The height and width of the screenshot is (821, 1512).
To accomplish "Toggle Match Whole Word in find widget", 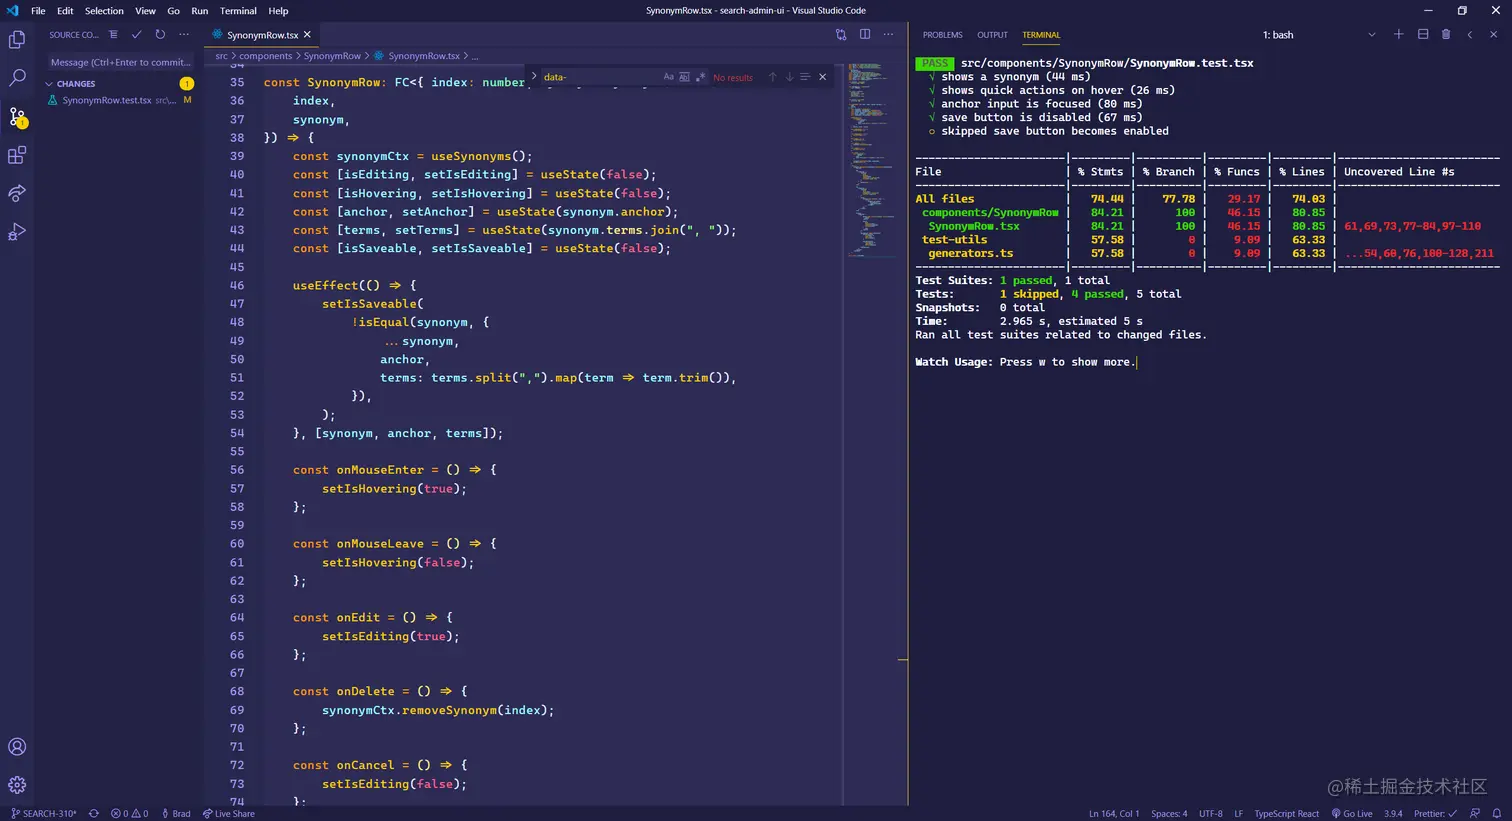I will click(684, 77).
